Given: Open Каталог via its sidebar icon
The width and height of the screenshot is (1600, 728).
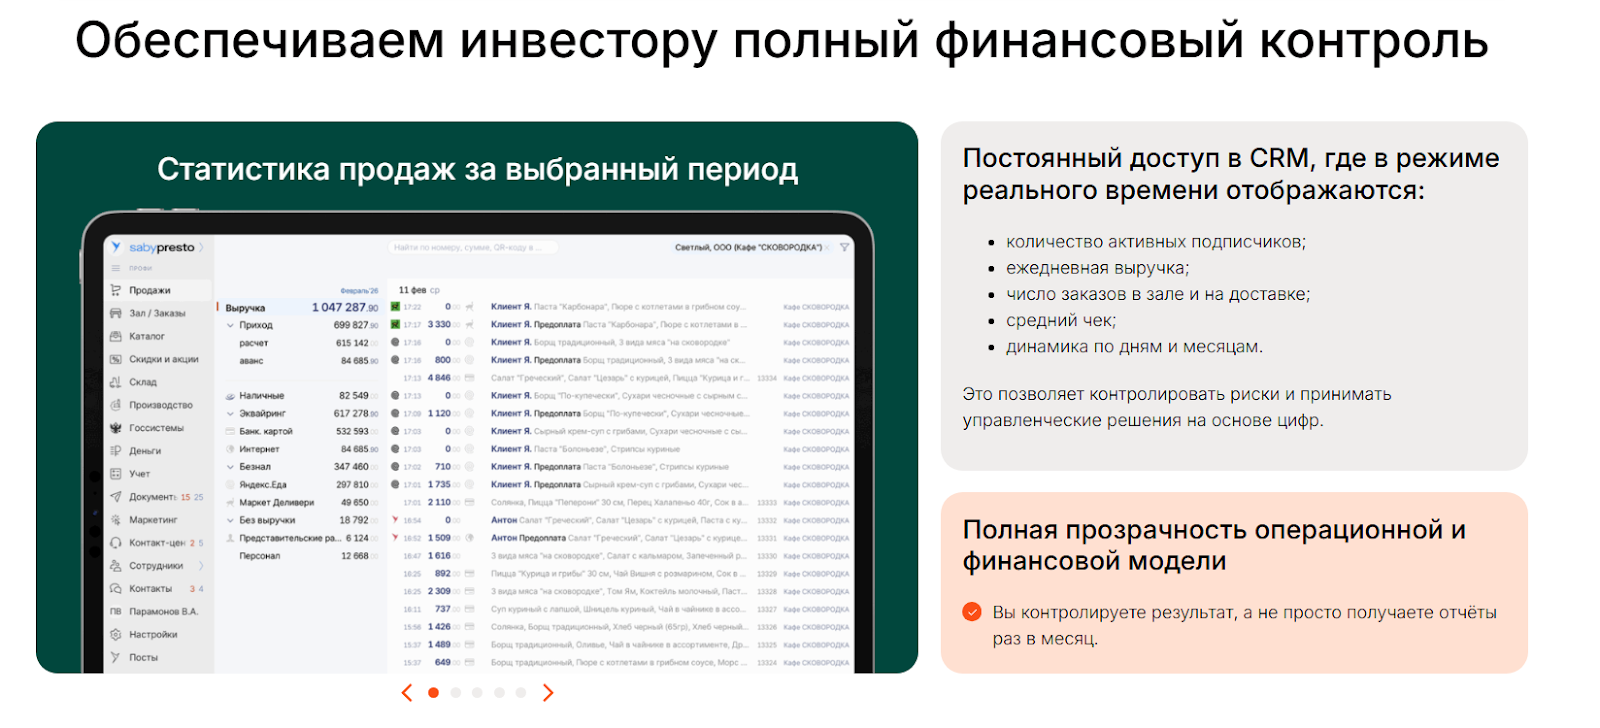Looking at the screenshot, I should 116,336.
